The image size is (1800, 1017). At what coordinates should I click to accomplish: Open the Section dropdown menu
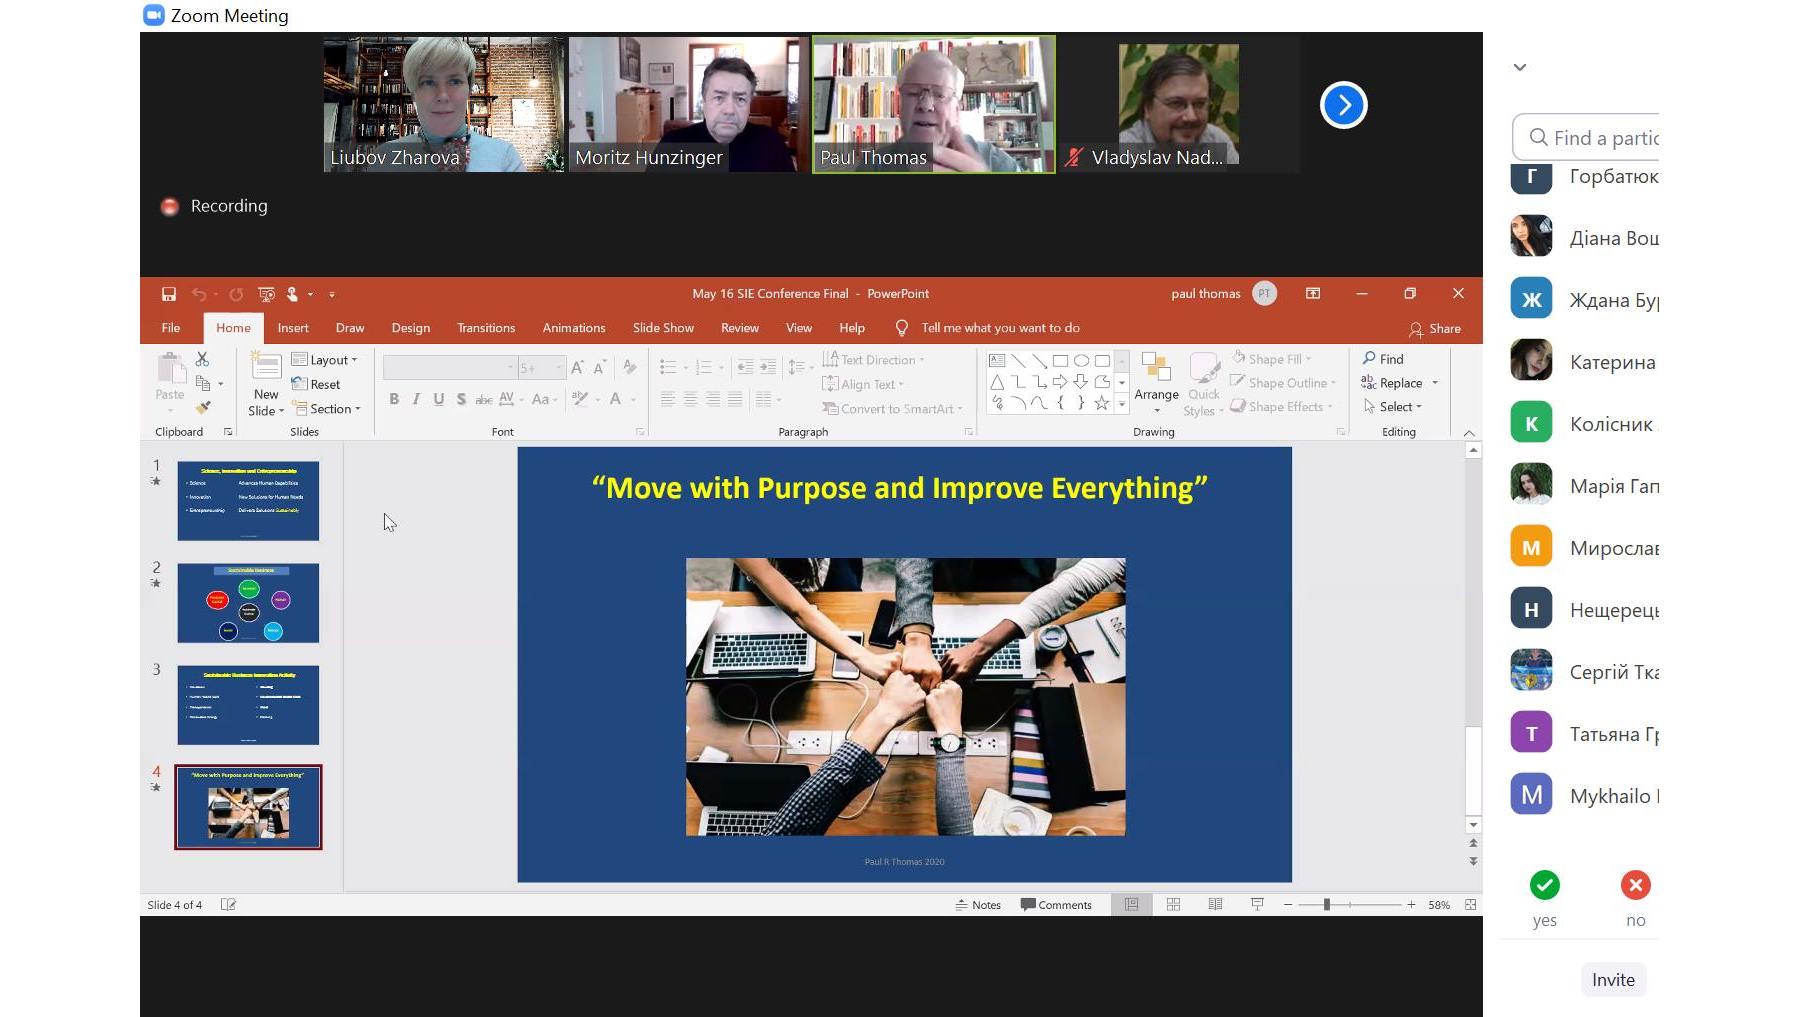tap(327, 409)
